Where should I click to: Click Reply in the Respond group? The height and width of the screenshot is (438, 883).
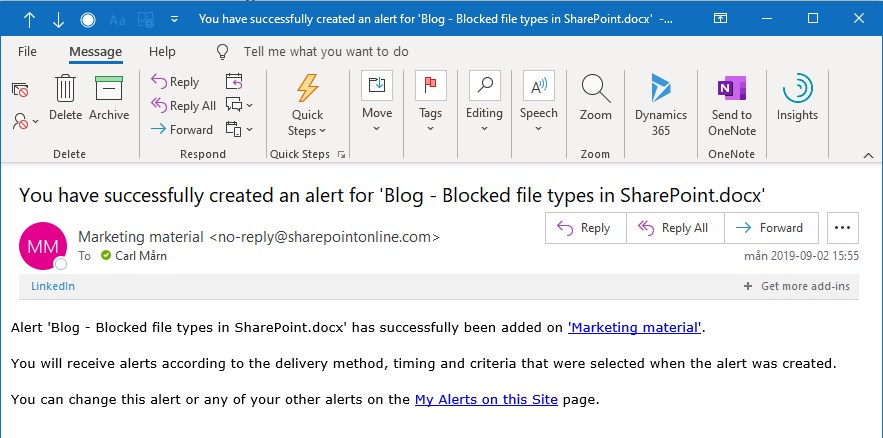(x=175, y=82)
